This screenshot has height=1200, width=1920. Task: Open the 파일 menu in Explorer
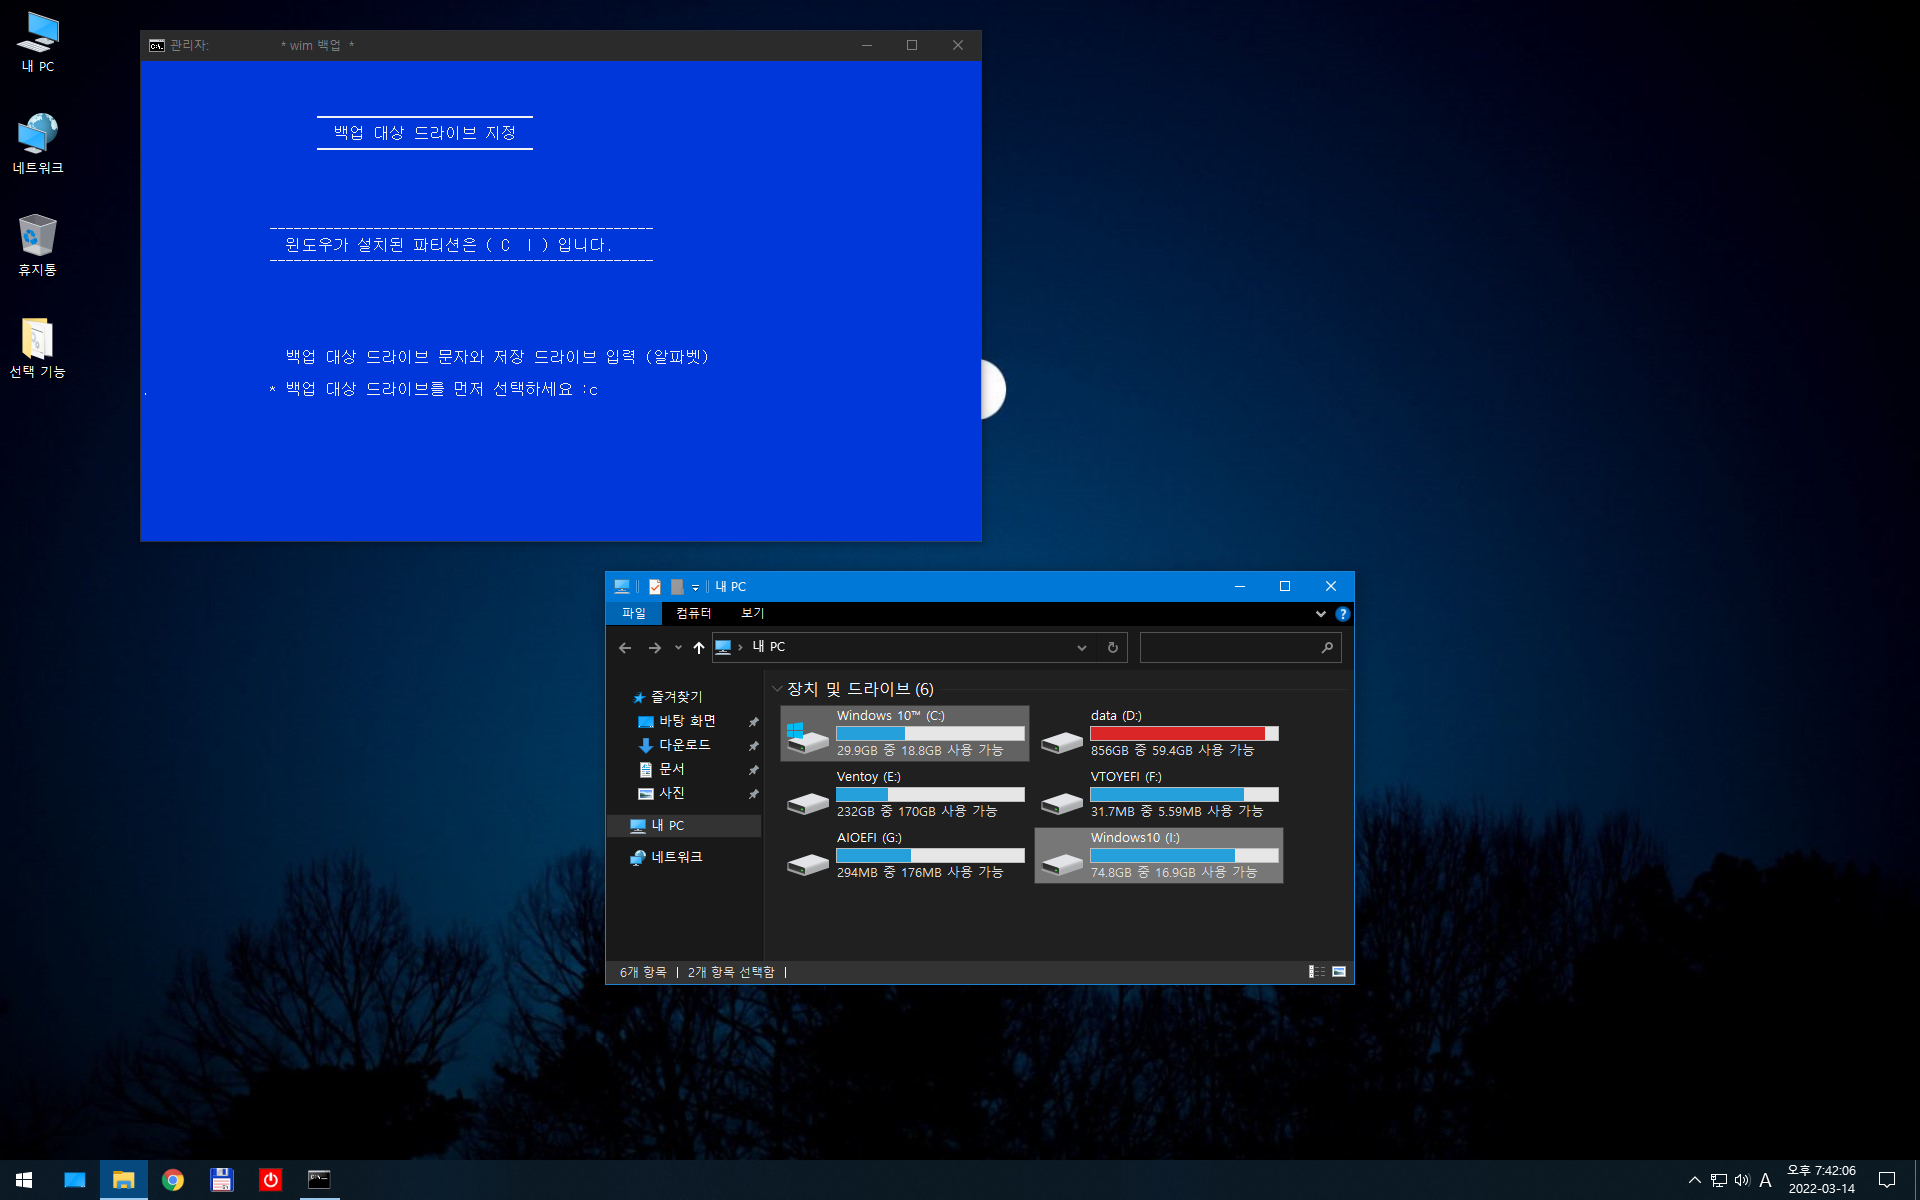tap(634, 613)
